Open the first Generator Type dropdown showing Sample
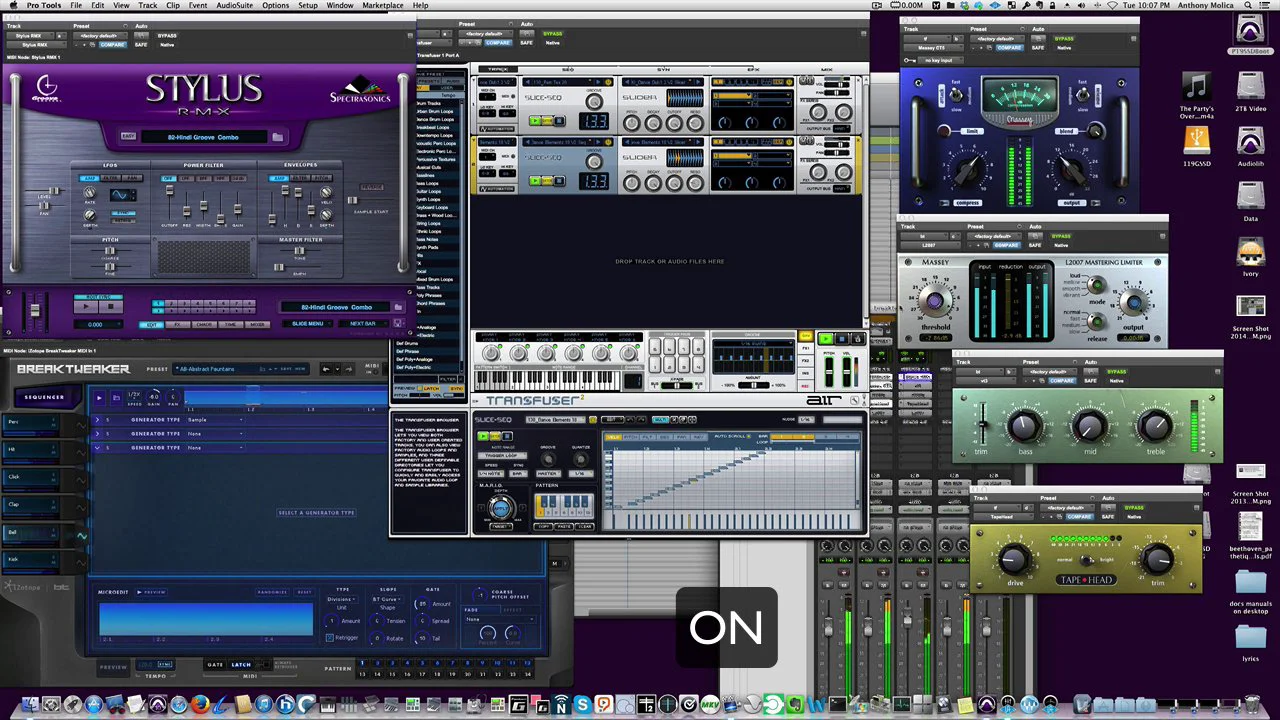1280x720 pixels. point(215,420)
